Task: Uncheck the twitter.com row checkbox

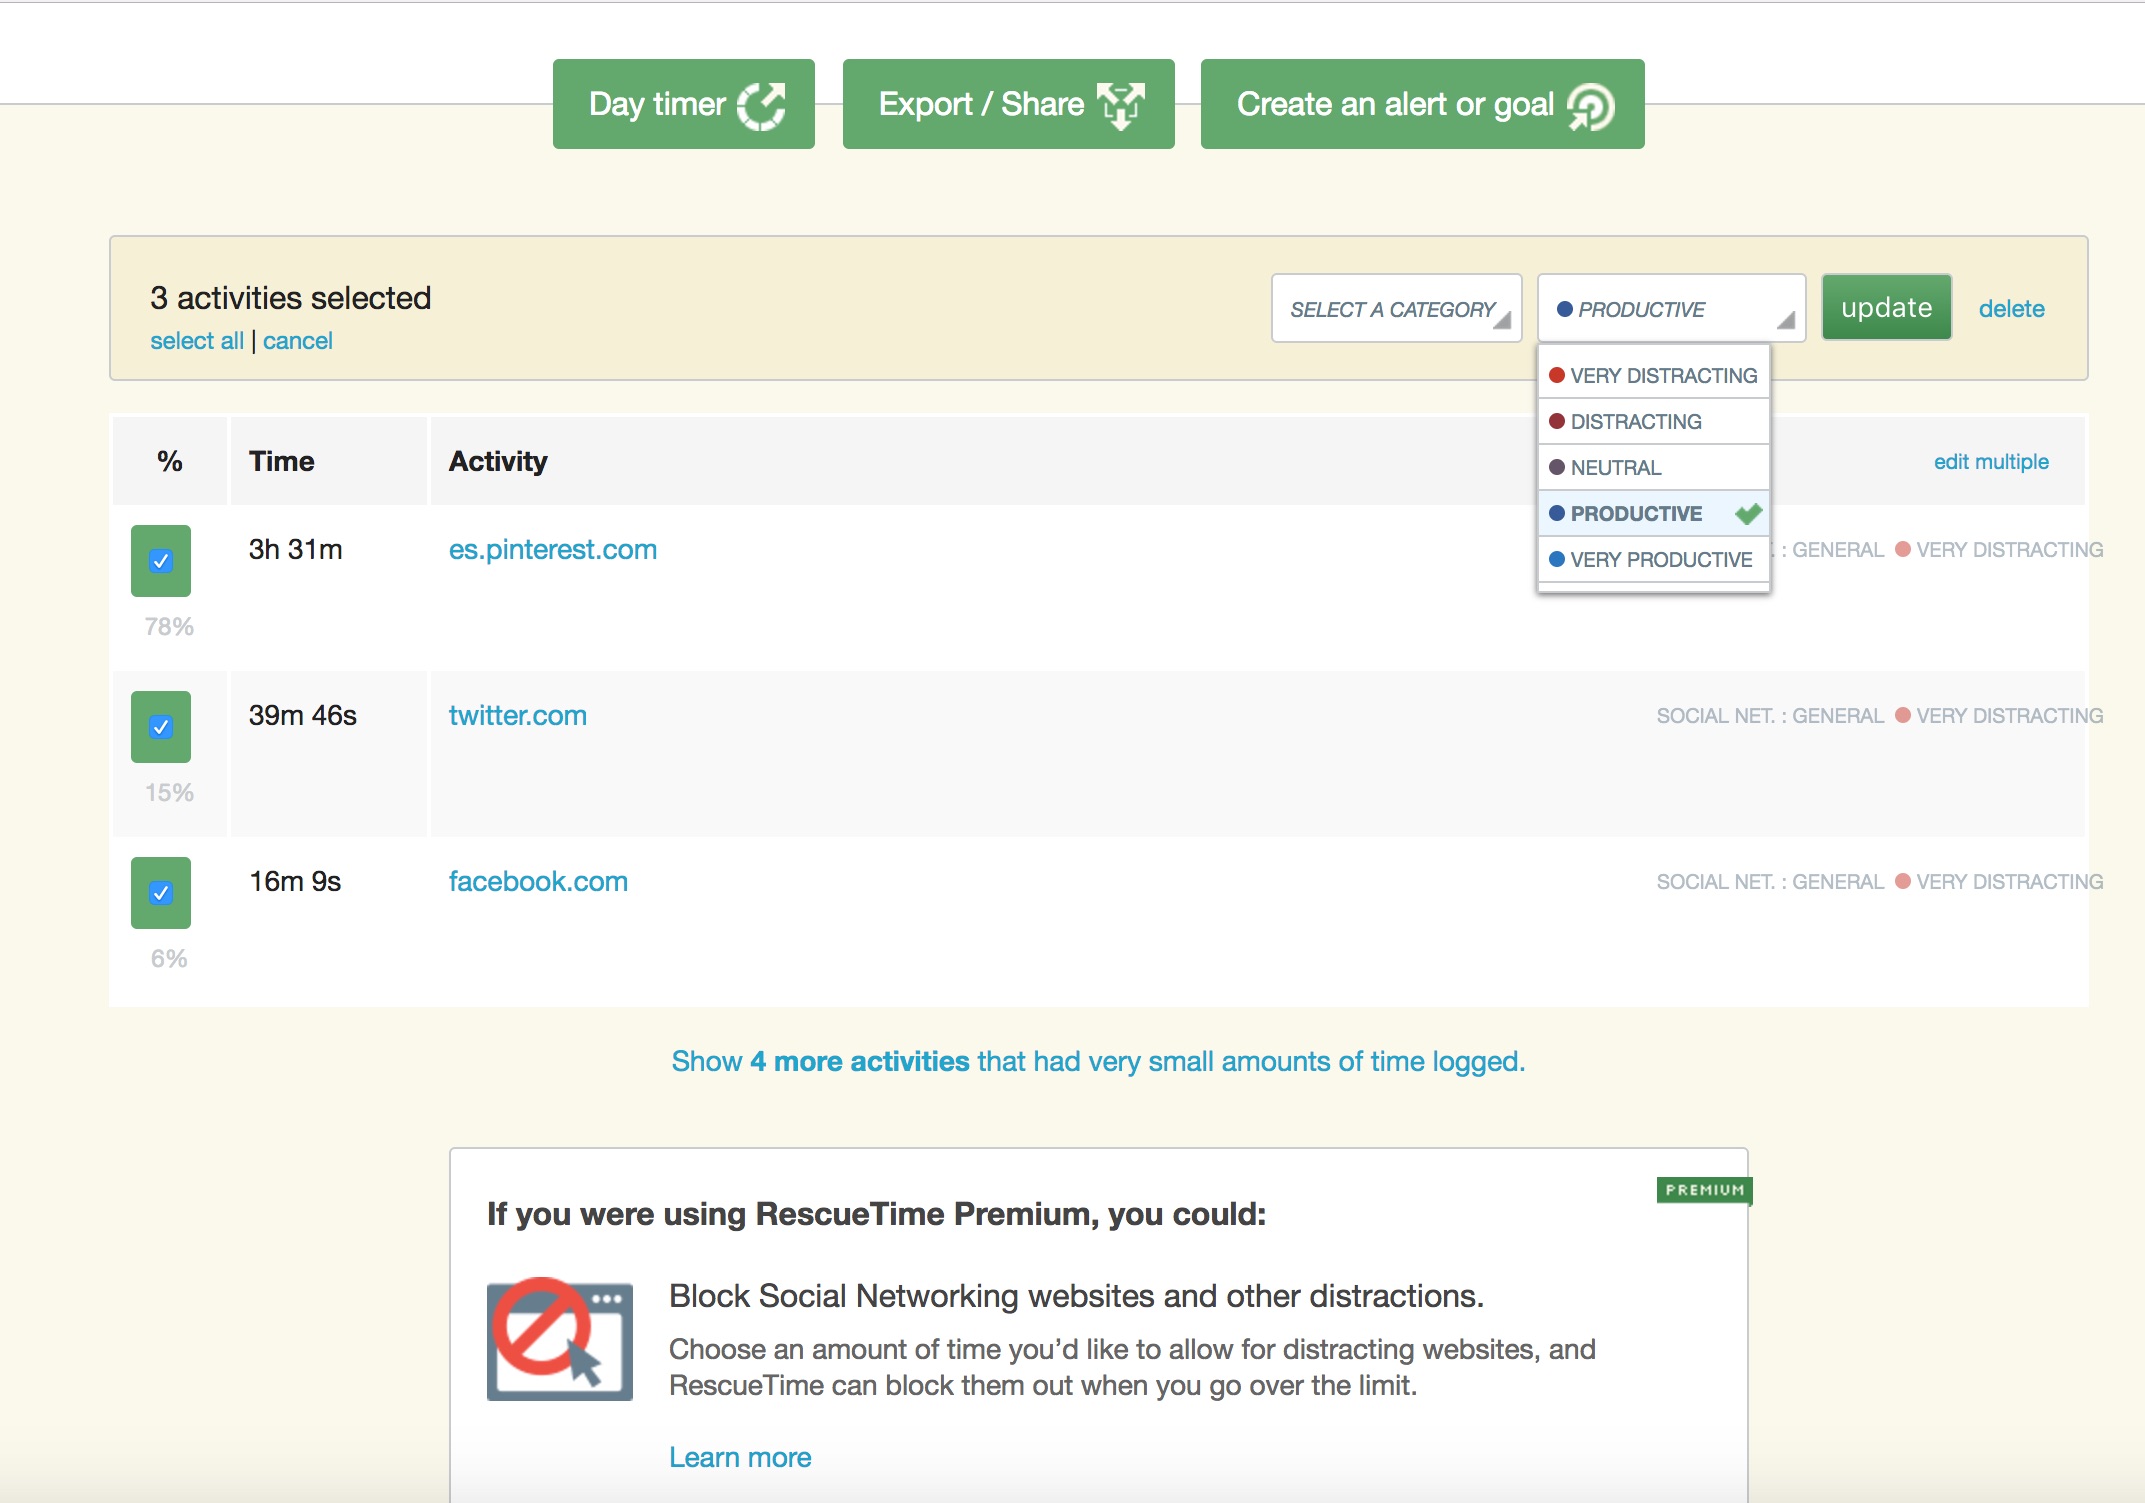Action: [x=161, y=727]
